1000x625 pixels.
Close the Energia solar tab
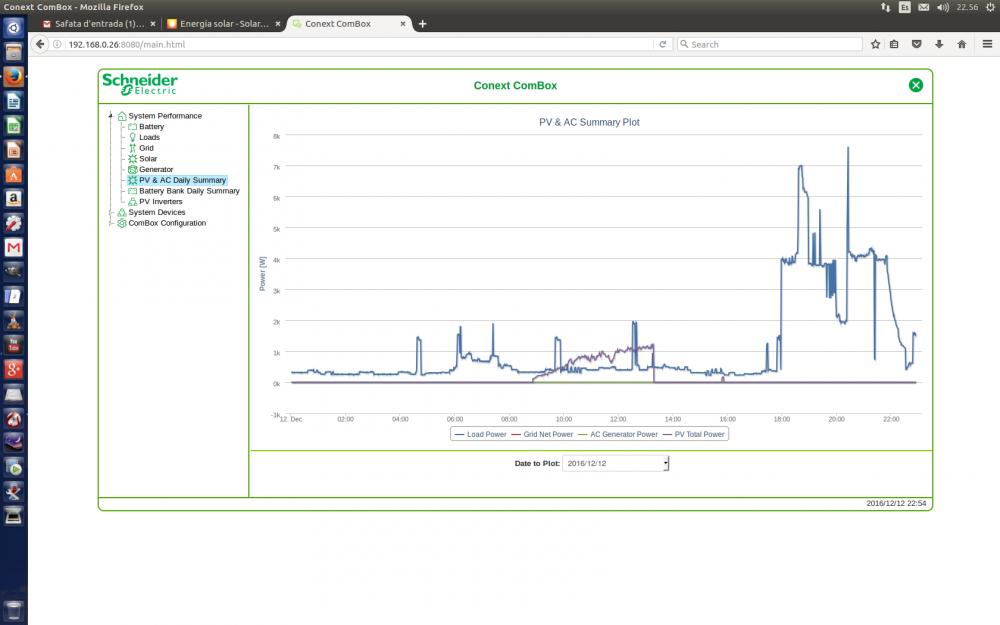point(278,24)
